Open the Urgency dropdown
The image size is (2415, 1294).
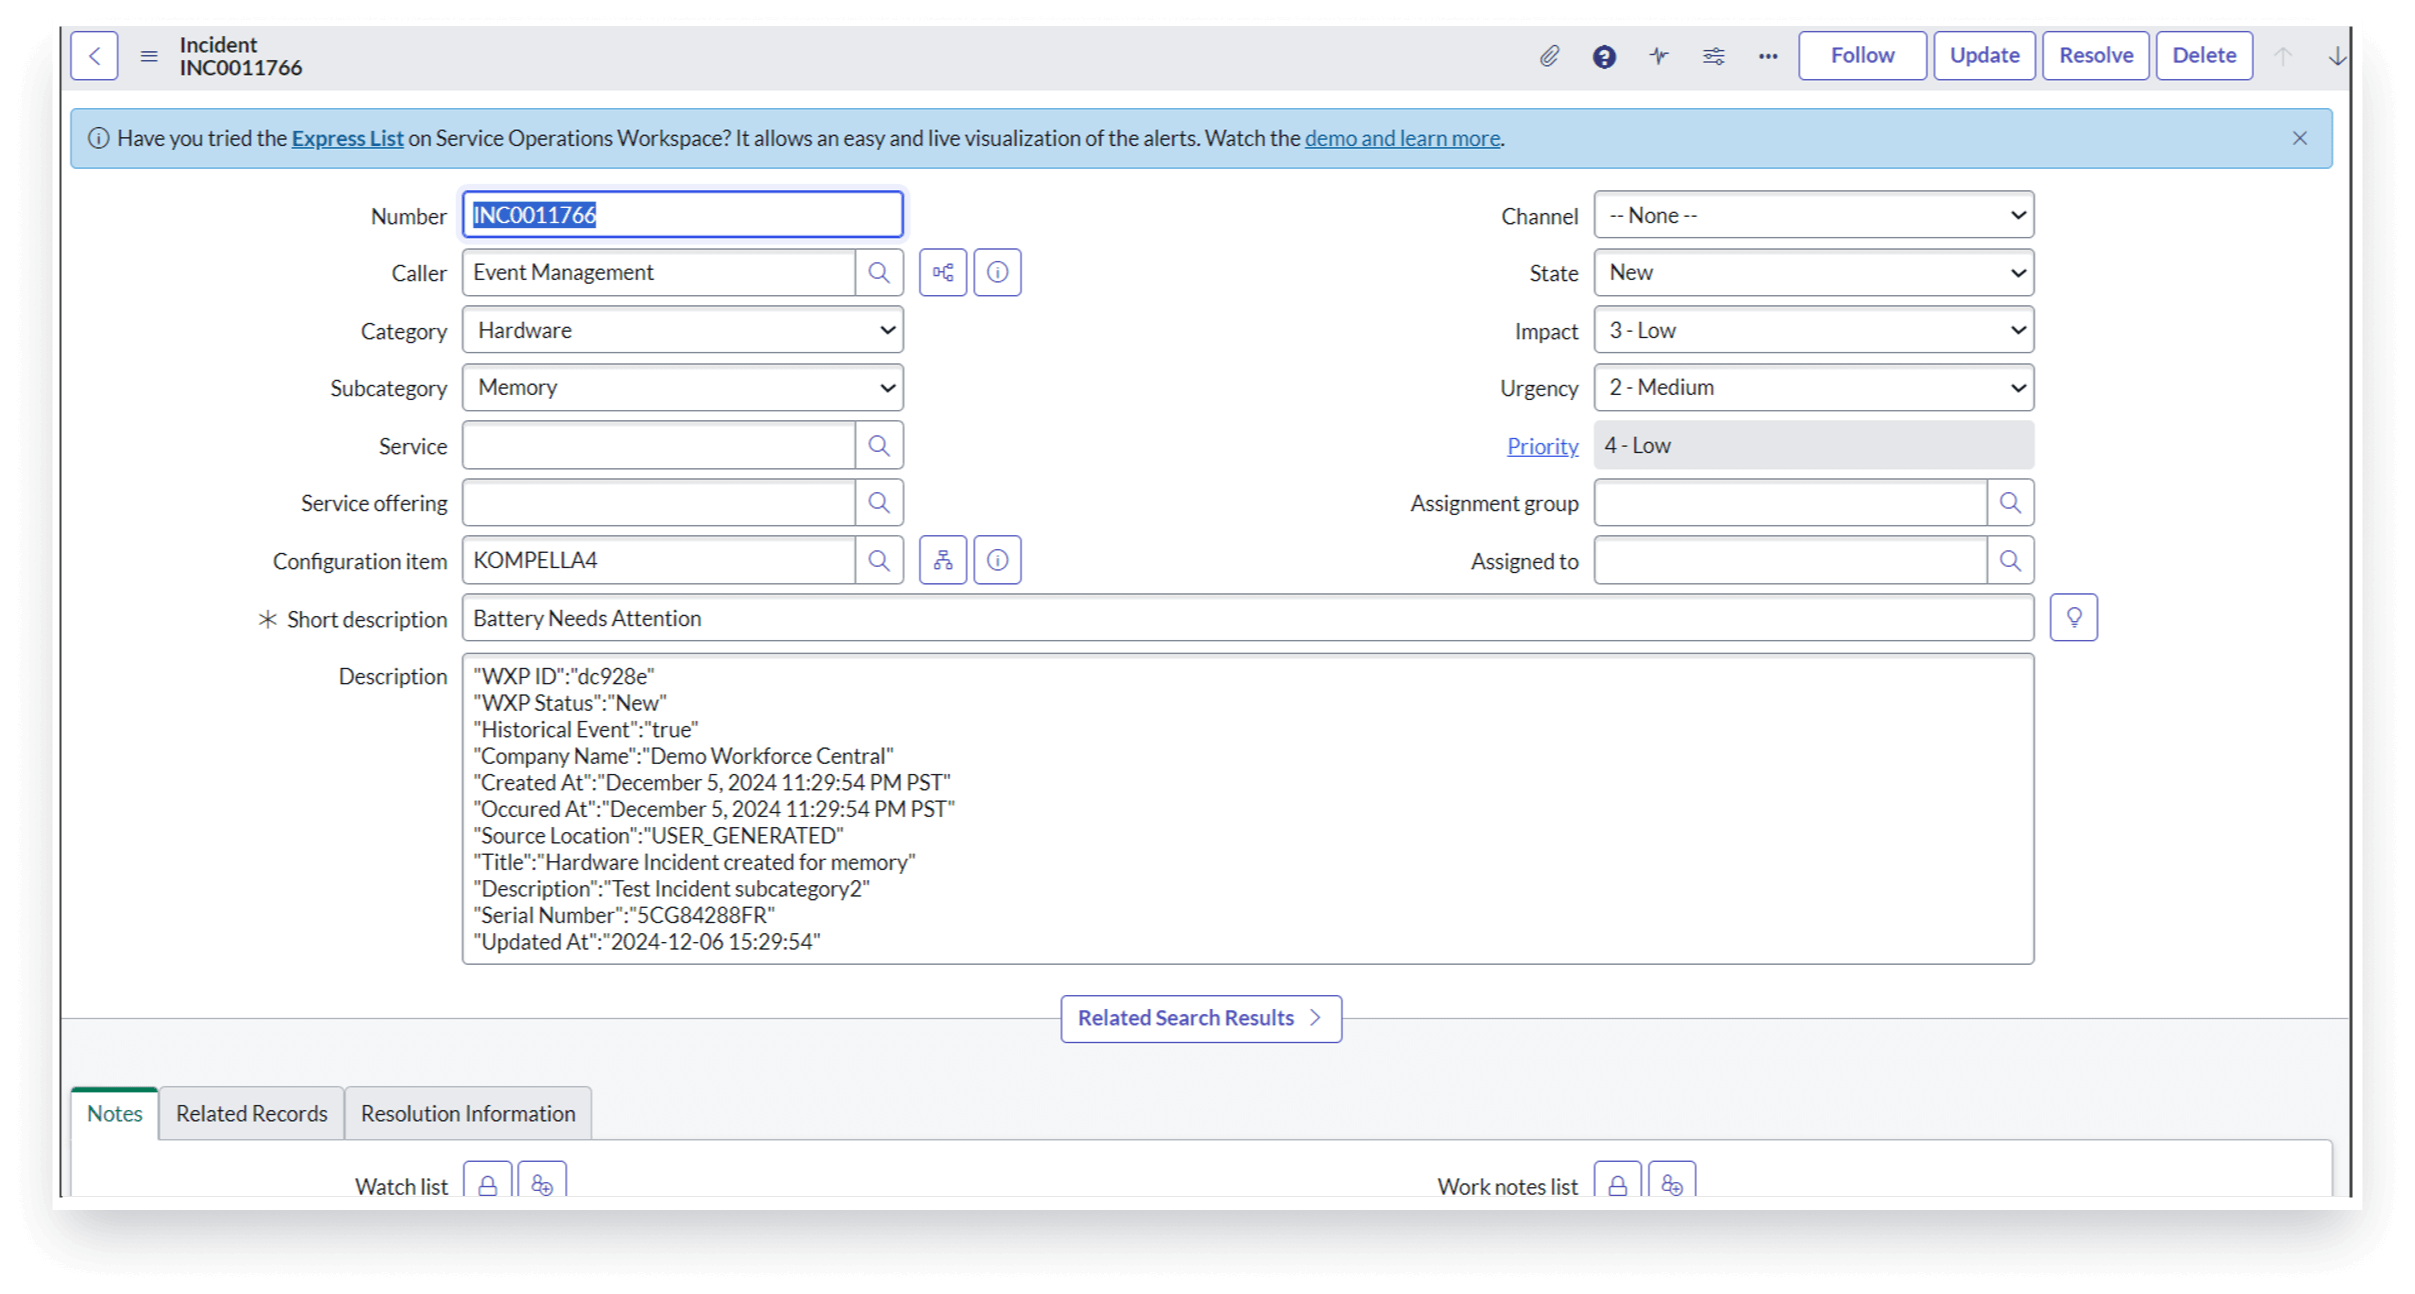(1814, 387)
